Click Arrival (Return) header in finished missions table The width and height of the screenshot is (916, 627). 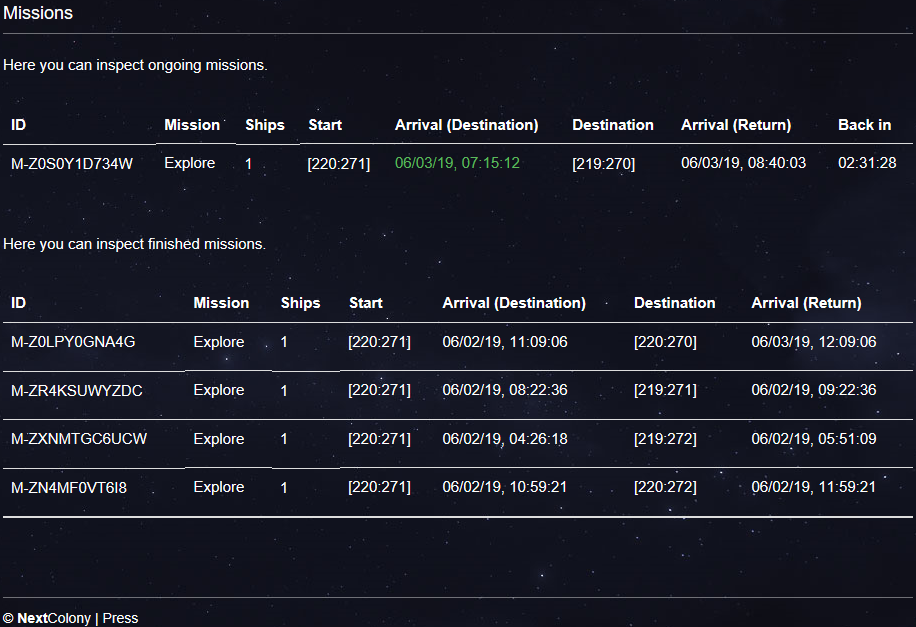(806, 303)
